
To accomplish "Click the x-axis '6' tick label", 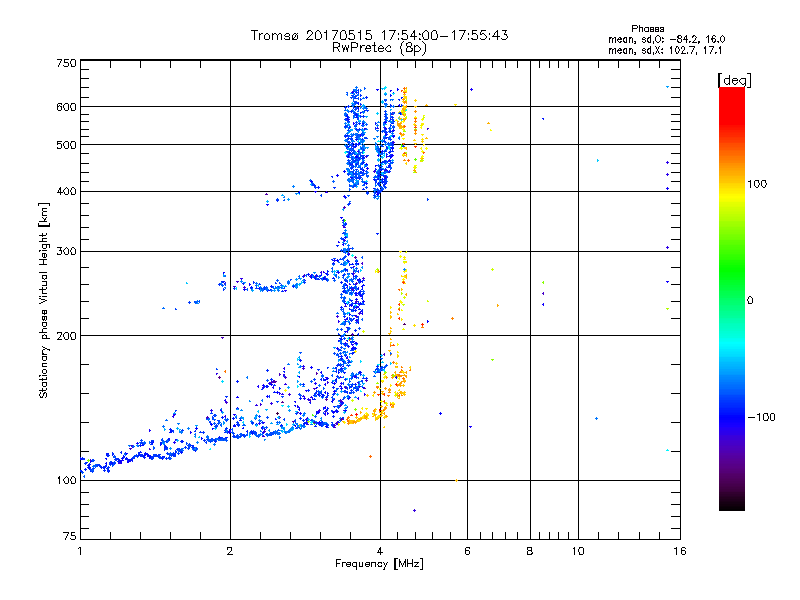I will pos(467,551).
